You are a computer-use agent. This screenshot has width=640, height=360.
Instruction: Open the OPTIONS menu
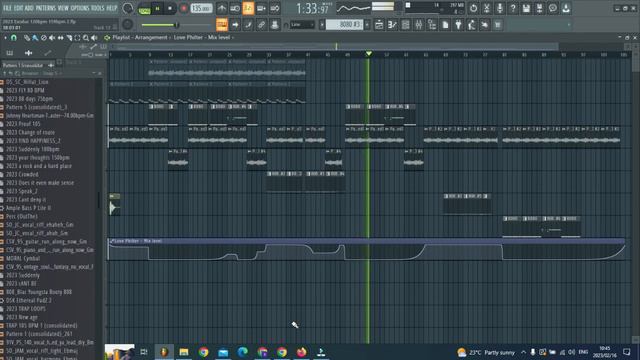[x=80, y=8]
